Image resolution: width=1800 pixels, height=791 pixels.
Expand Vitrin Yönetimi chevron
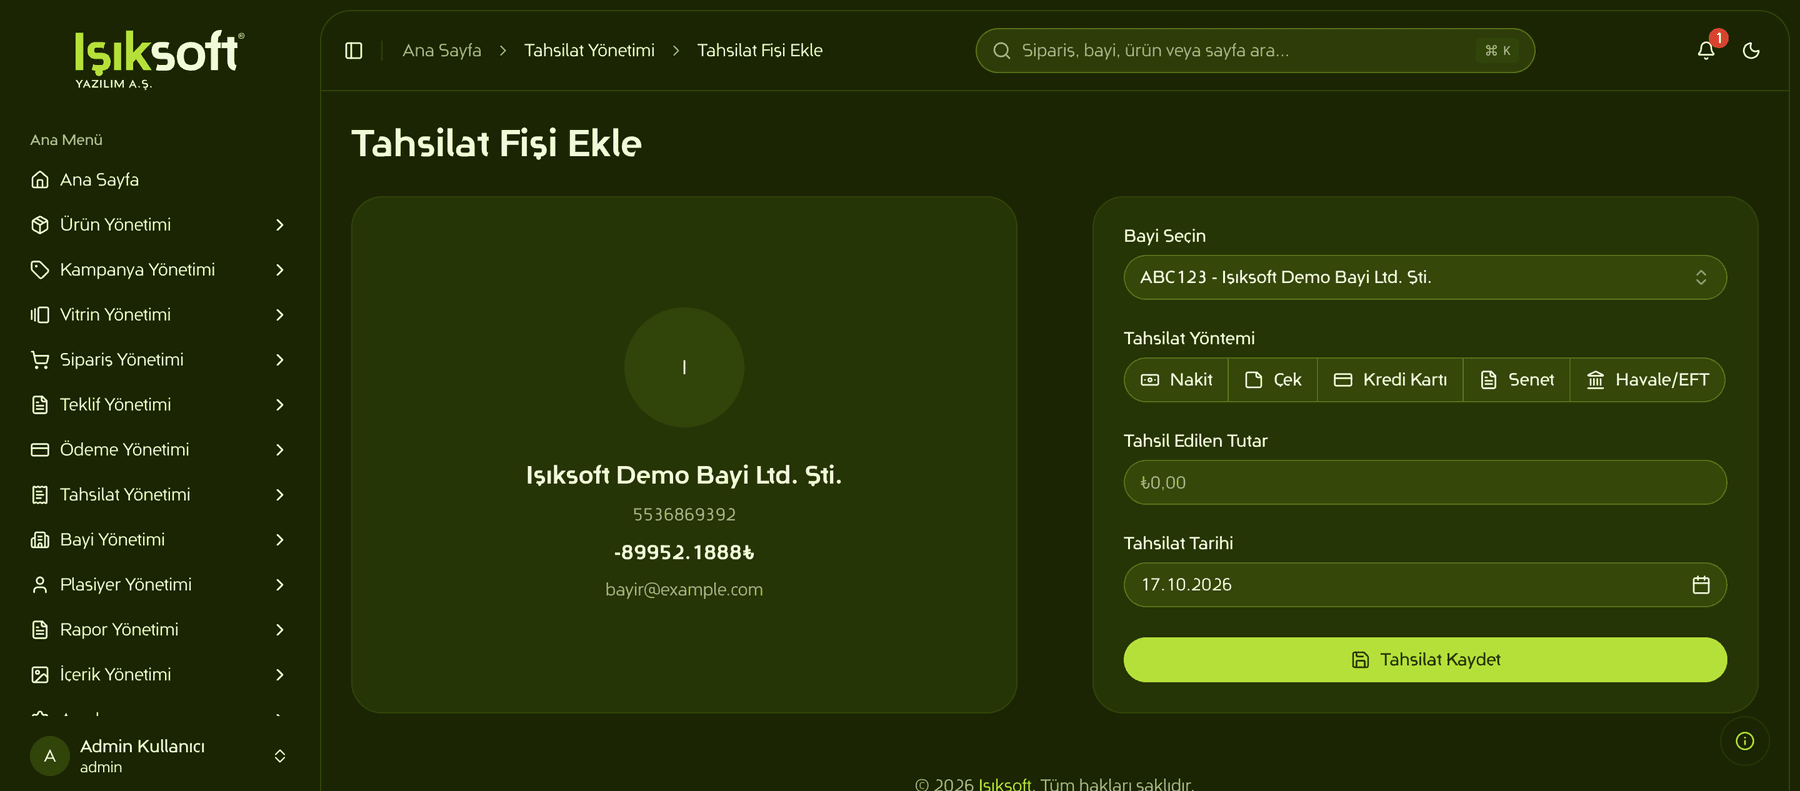tap(280, 315)
